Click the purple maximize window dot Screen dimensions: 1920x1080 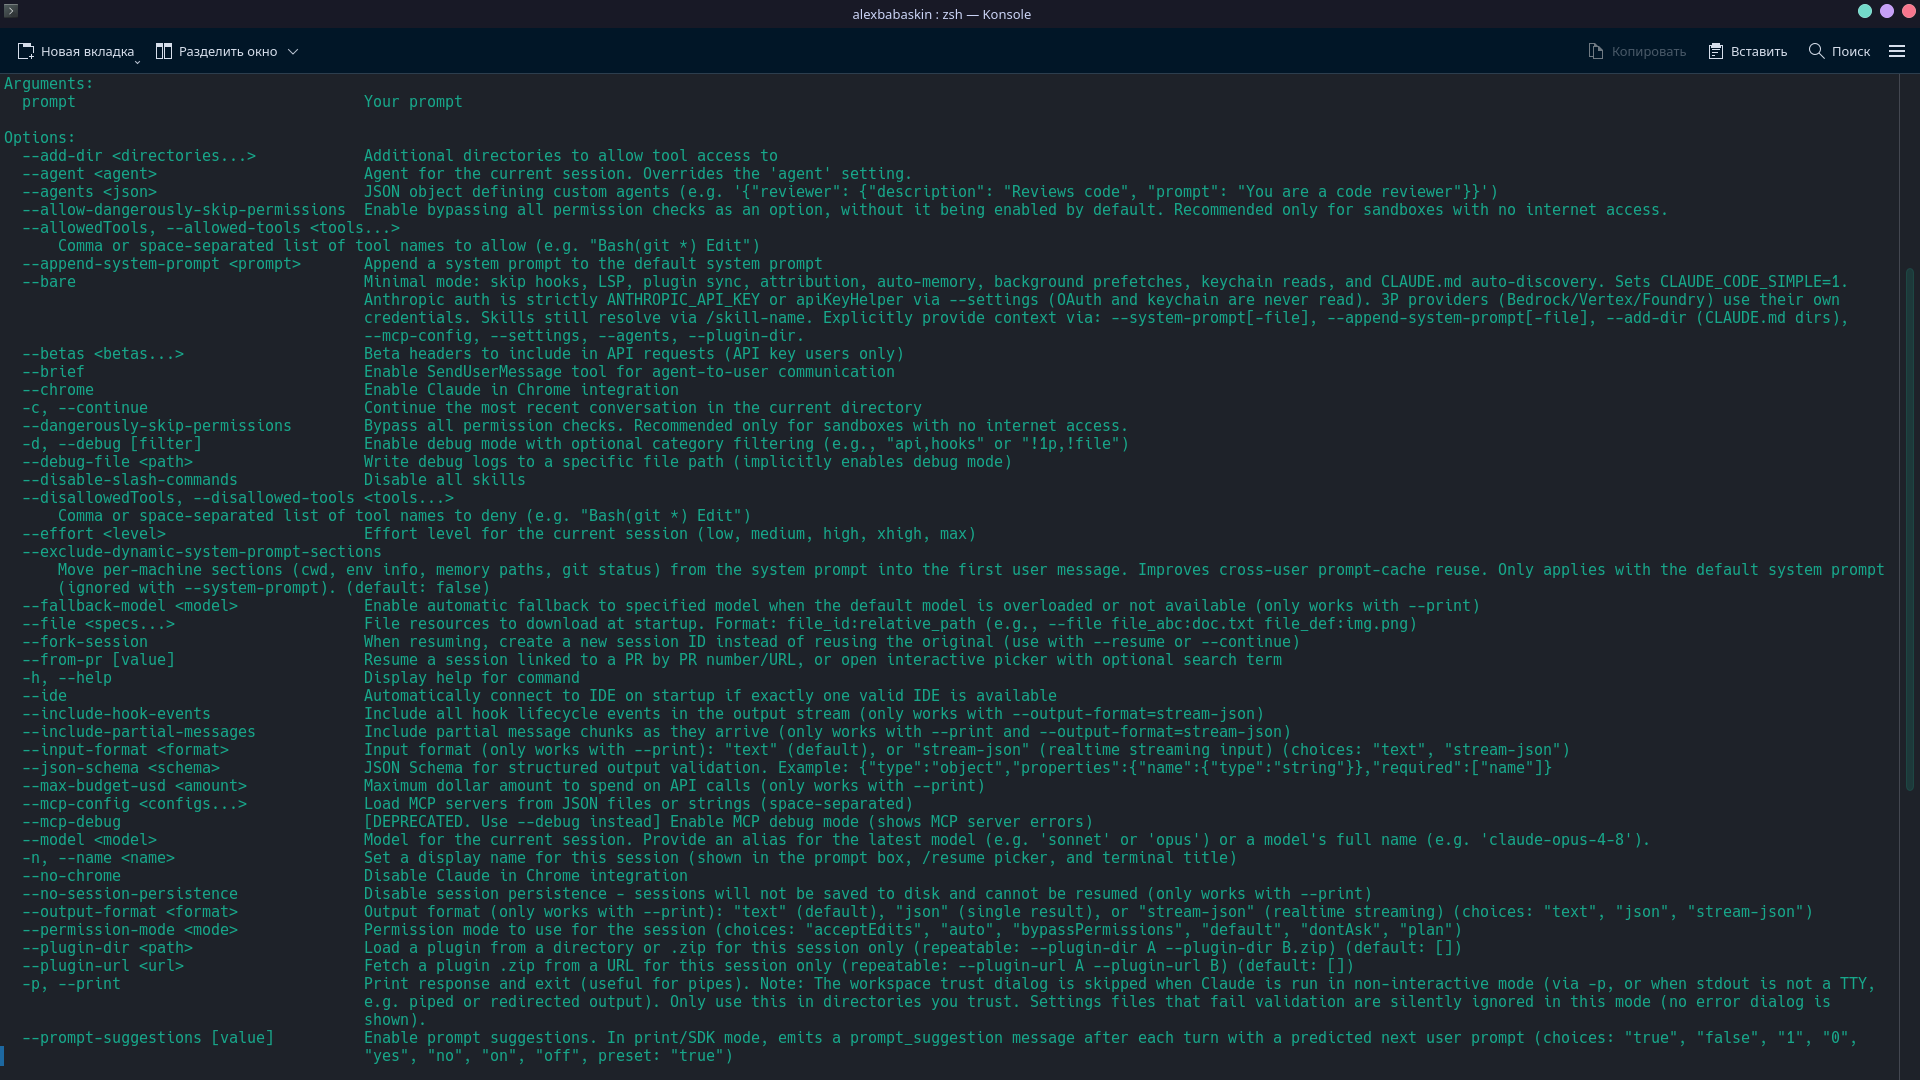[1887, 11]
